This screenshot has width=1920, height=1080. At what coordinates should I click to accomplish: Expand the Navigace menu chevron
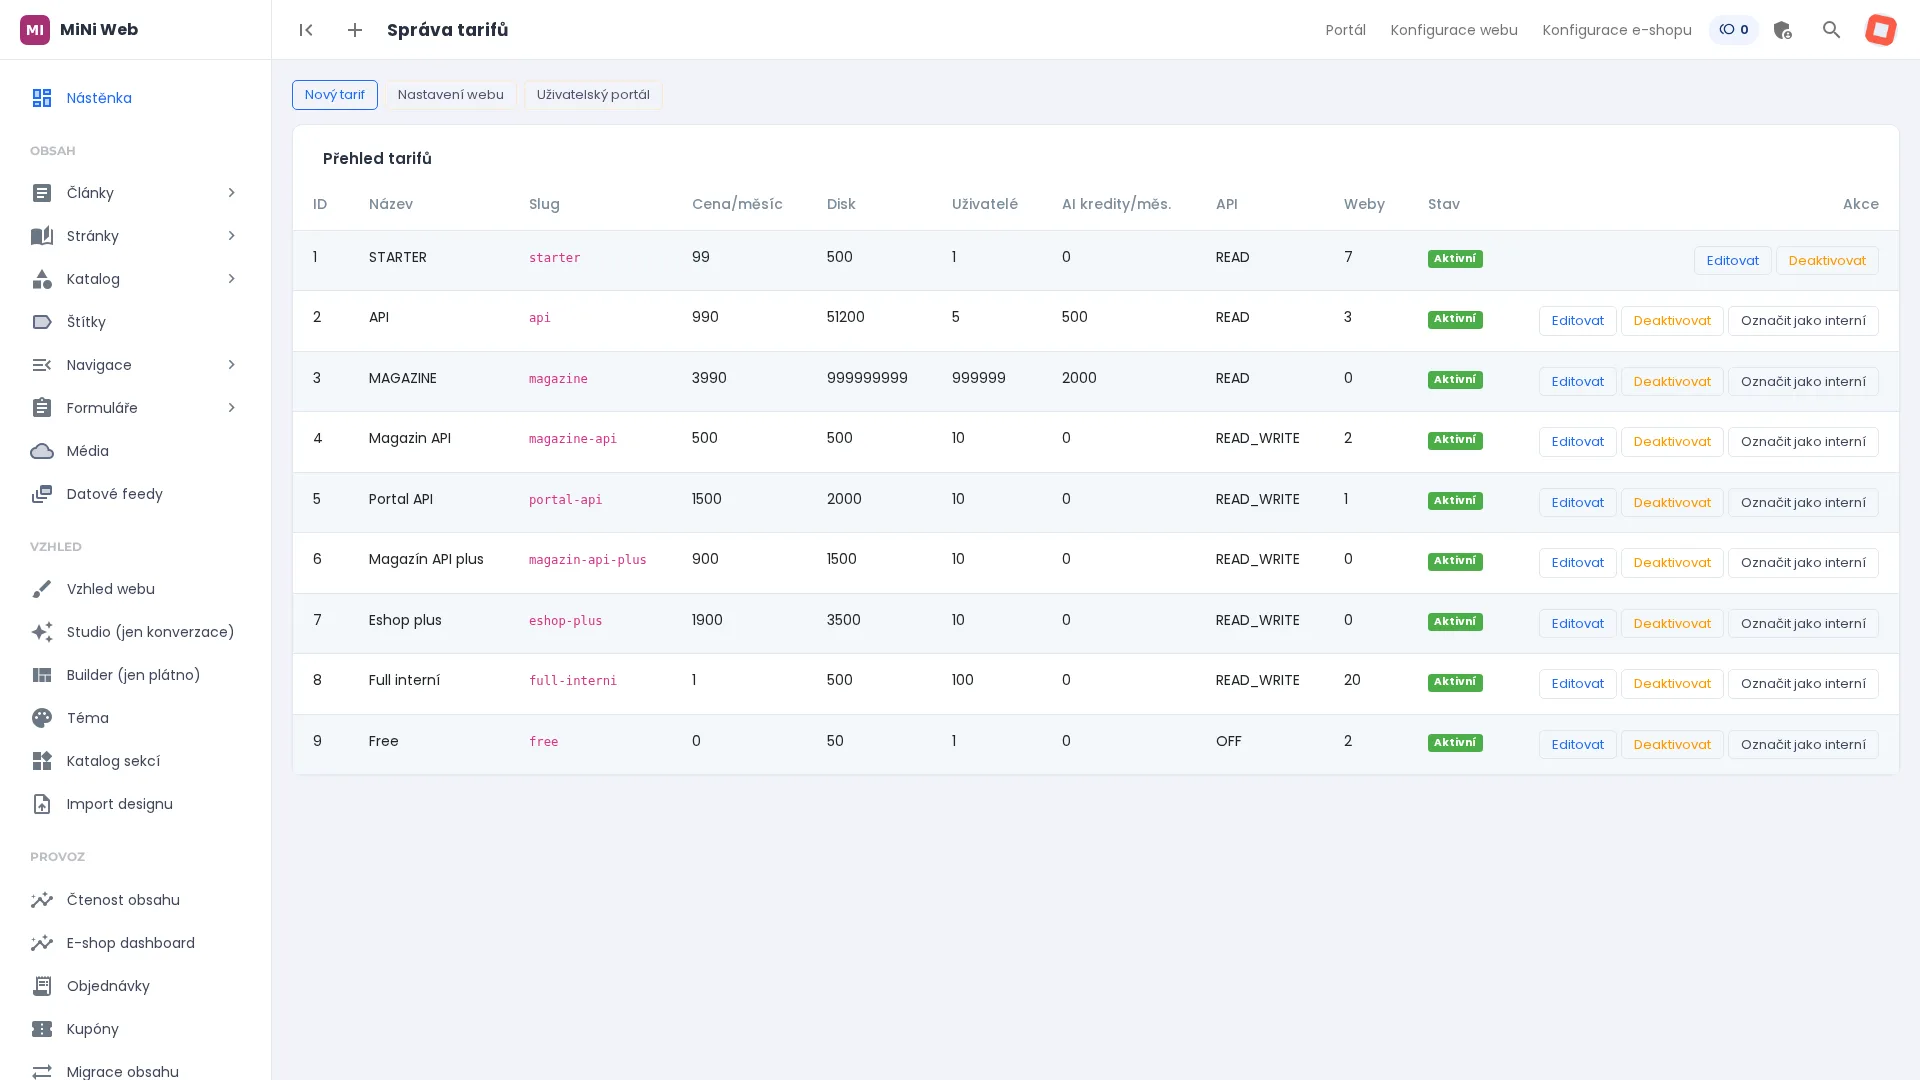tap(231, 365)
